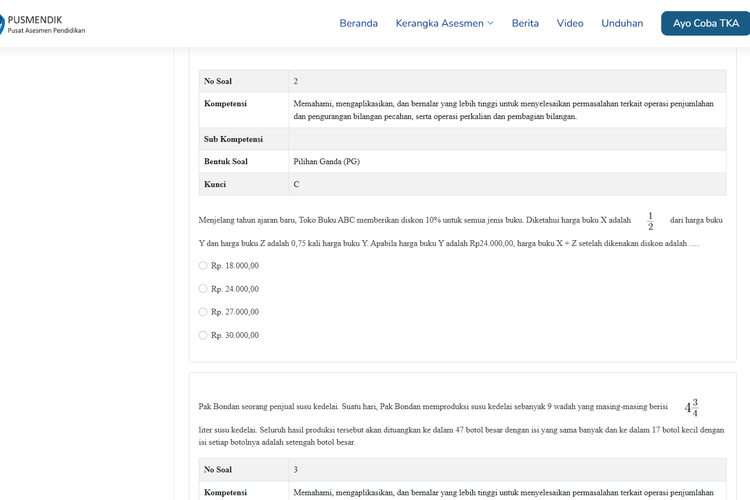Select the Rp. 18.000,00 answer option
The height and width of the screenshot is (500, 750).
[x=203, y=266]
